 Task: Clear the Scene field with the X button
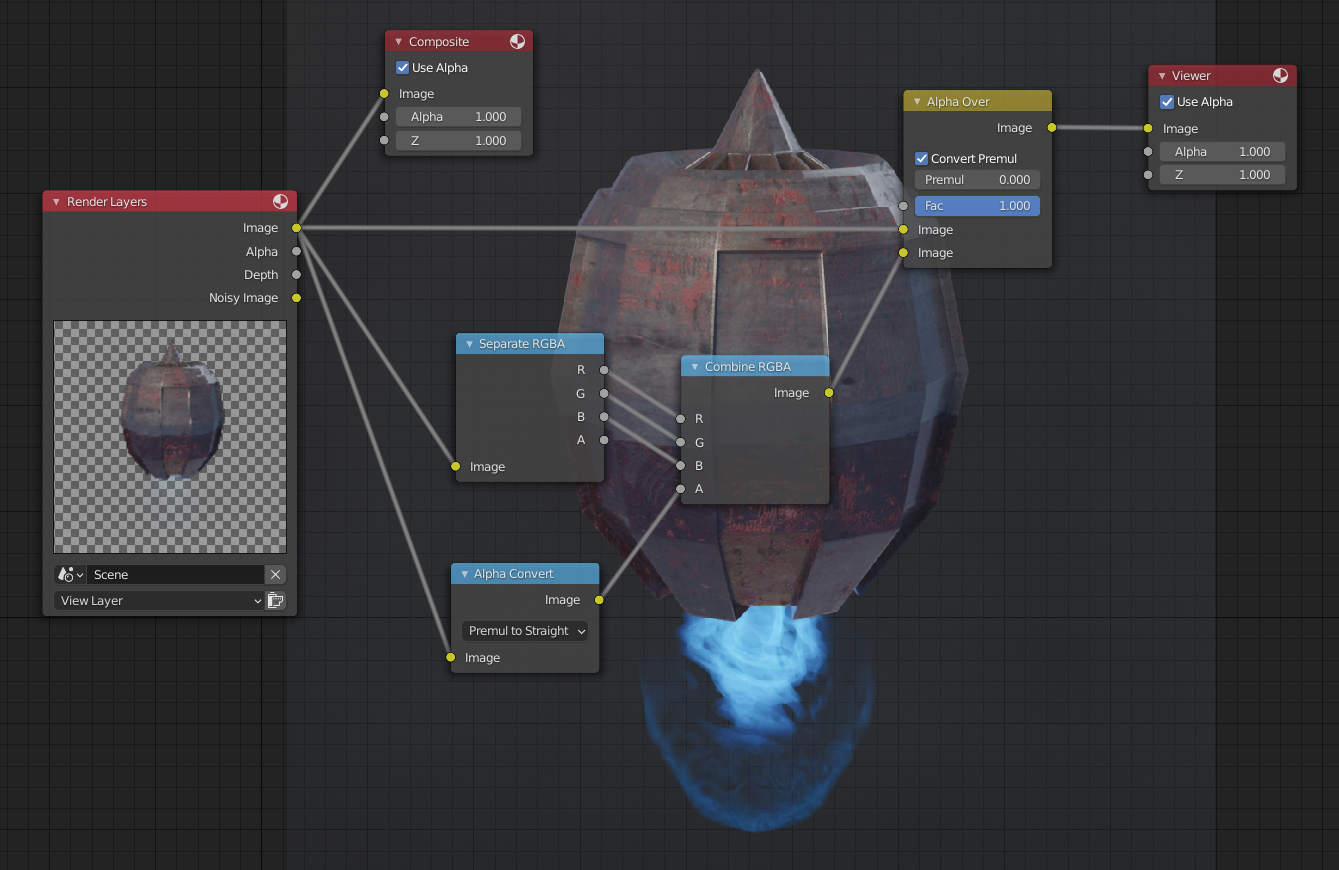pyautogui.click(x=275, y=575)
